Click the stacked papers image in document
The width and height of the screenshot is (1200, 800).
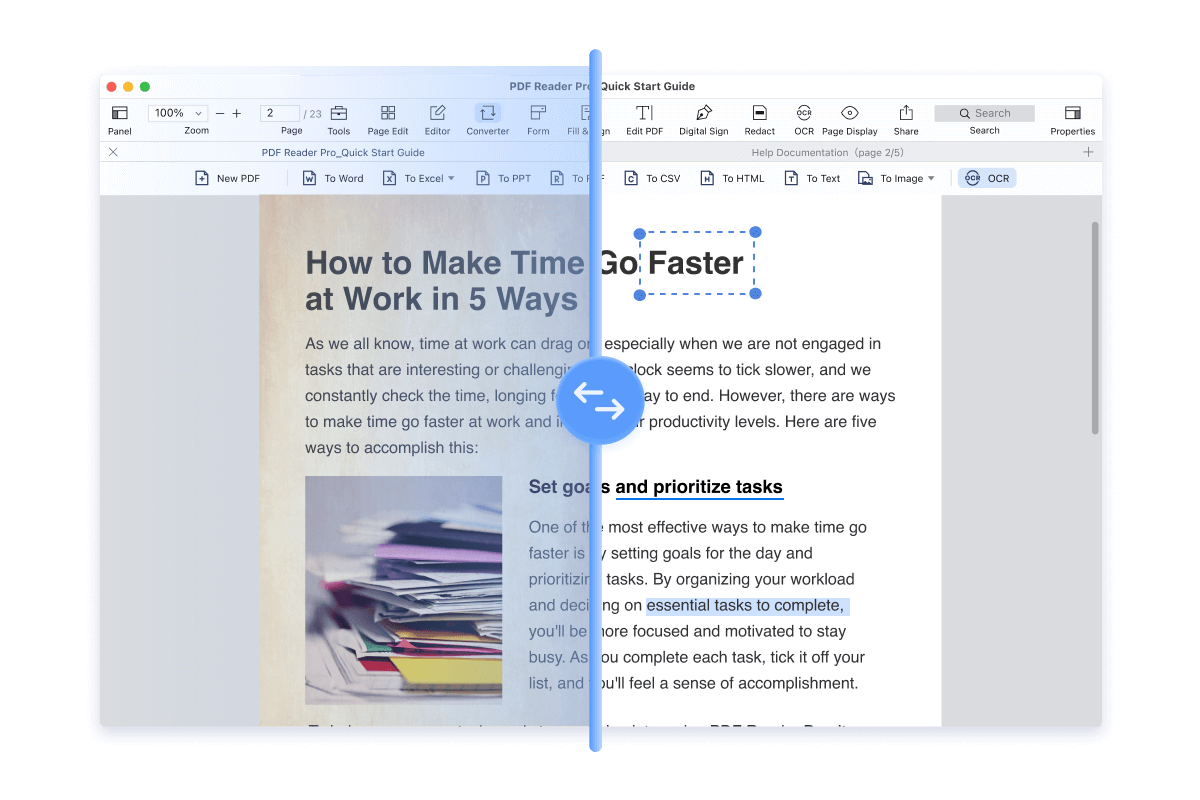point(404,590)
